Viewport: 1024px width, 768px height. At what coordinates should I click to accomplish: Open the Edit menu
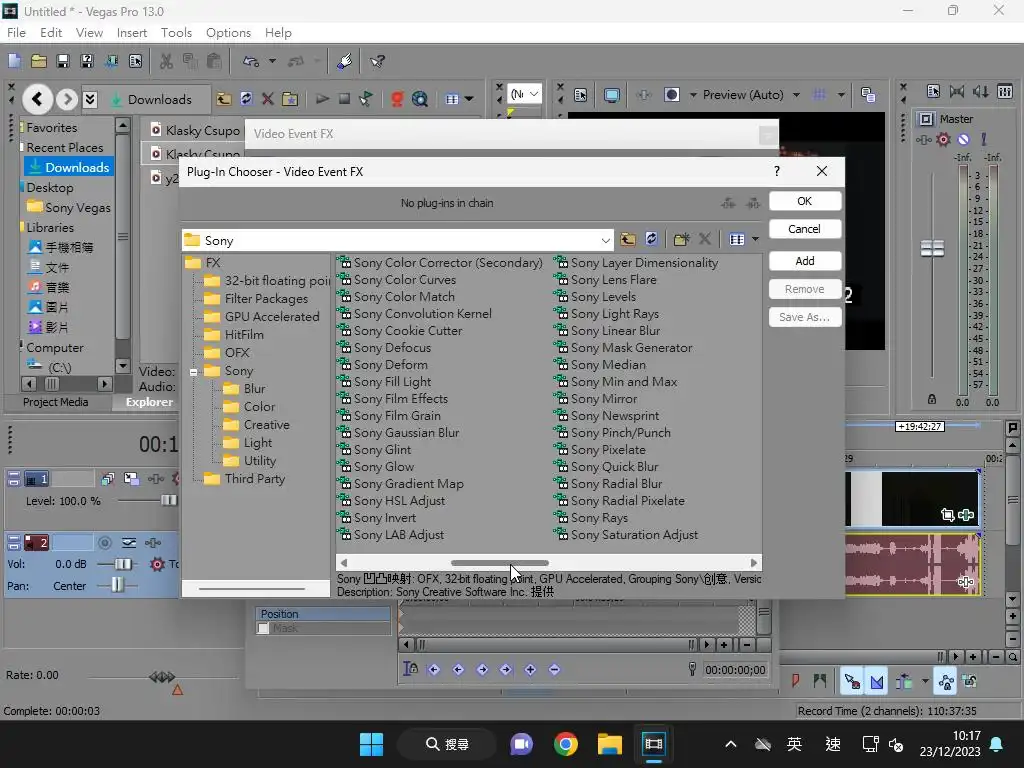pos(51,33)
